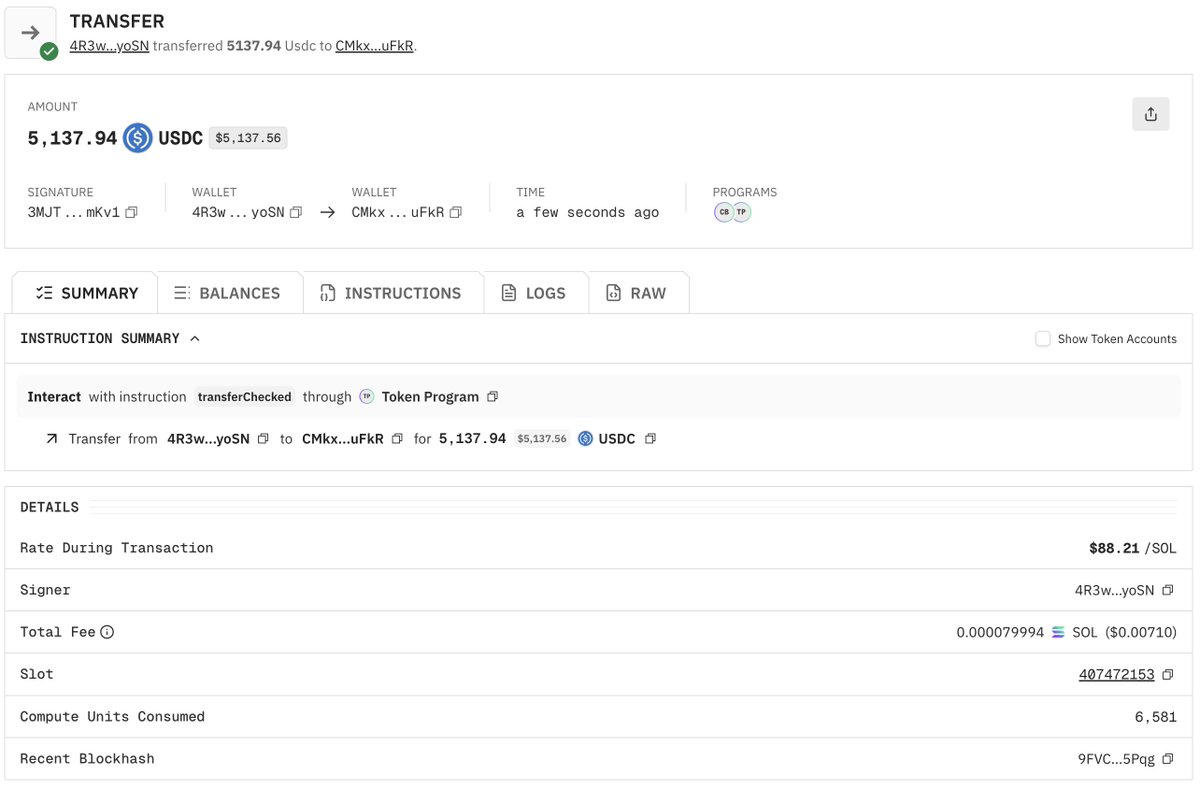Copy slot number 407472153
Screen dimensions: 1200x789
[x=1166, y=675]
